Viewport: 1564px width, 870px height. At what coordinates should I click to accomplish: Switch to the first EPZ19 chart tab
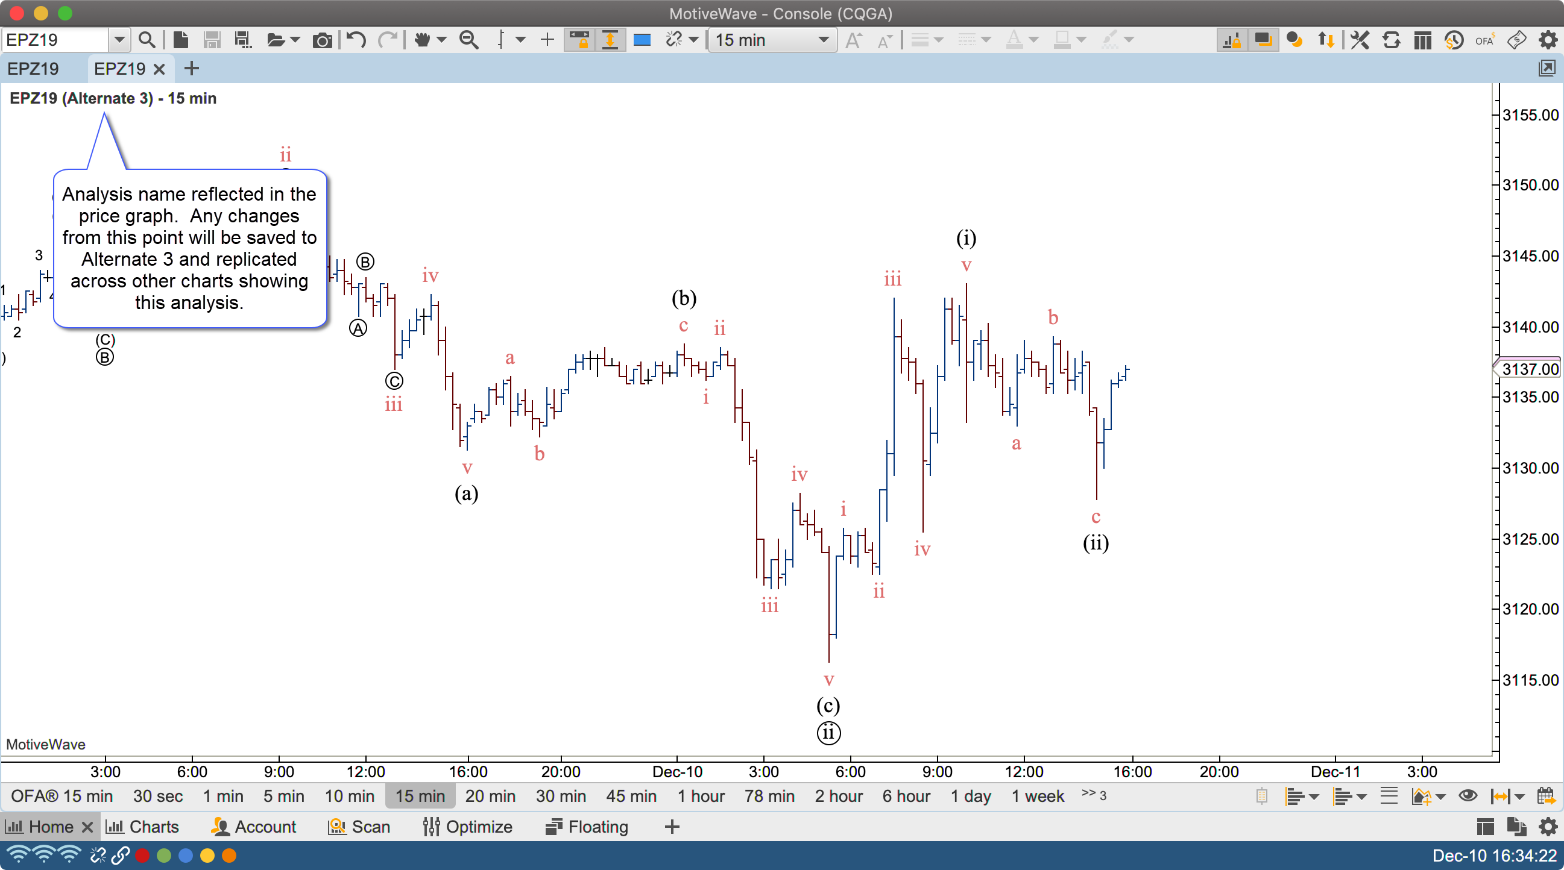pos(33,69)
